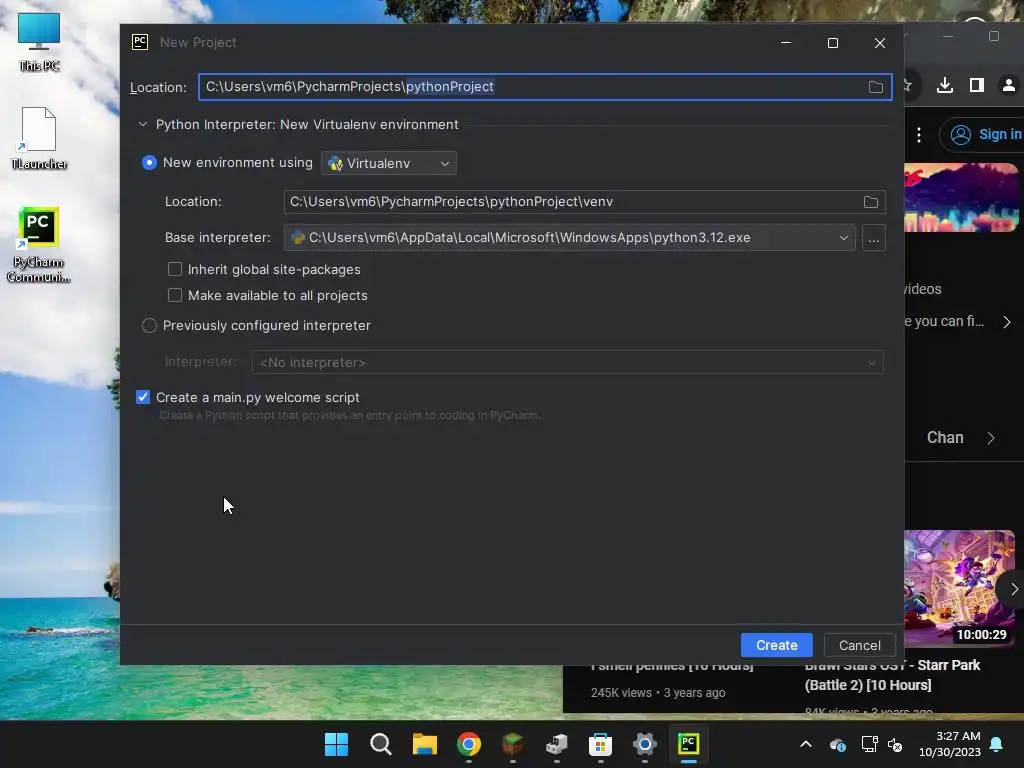Viewport: 1024px width, 768px height.
Task: Open top YouTube banner thumbnail in Chrome
Action: (961, 198)
